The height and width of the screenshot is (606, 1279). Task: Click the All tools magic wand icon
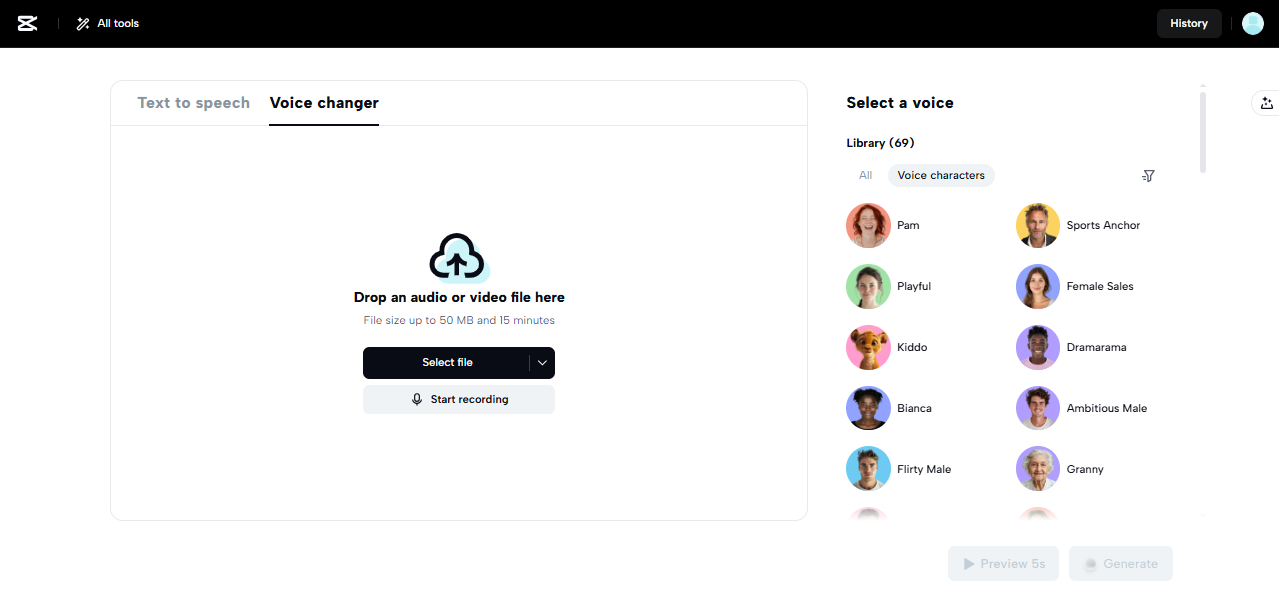pos(81,22)
